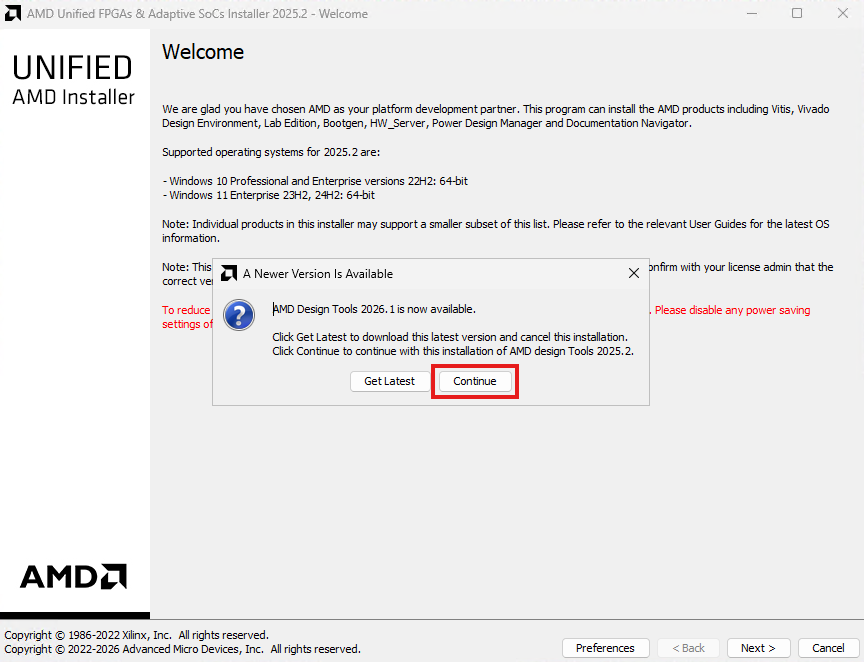Click the 'Click Get Latest to download' instruction line
This screenshot has height=662, width=864.
click(x=450, y=337)
